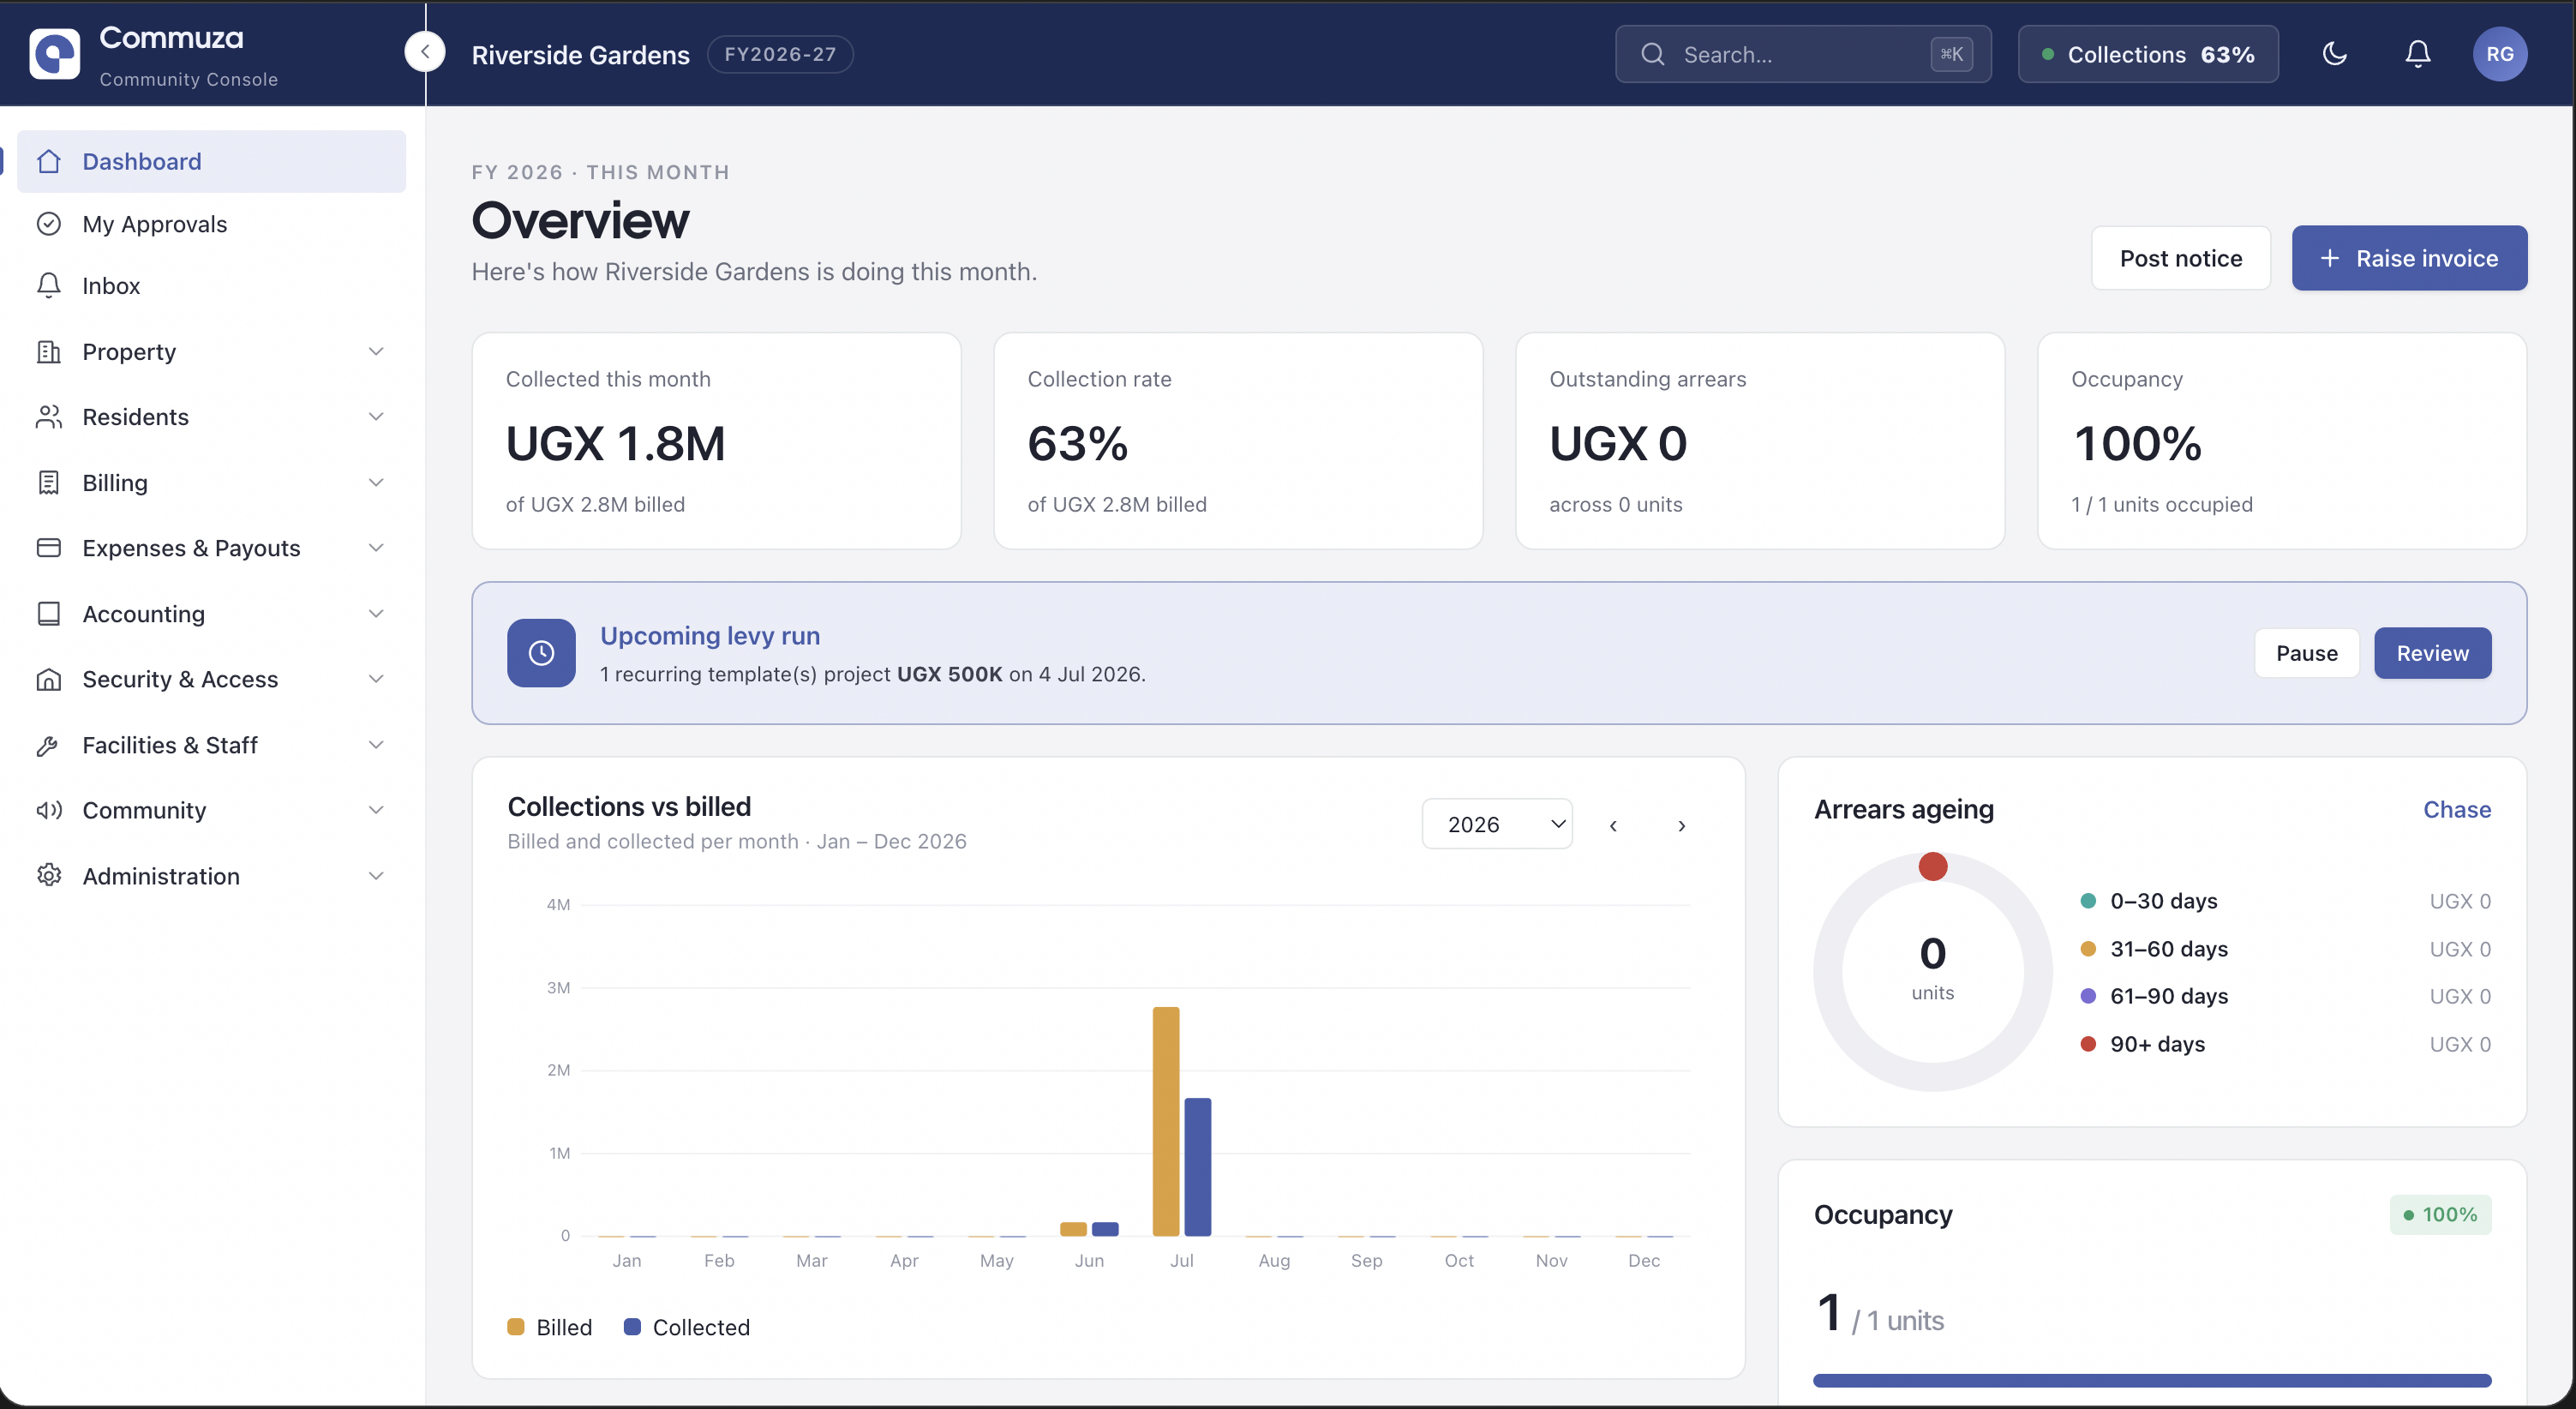This screenshot has height=1409, width=2576.
Task: Click the 61–90 days arrears legend row
Action: pyautogui.click(x=2285, y=996)
